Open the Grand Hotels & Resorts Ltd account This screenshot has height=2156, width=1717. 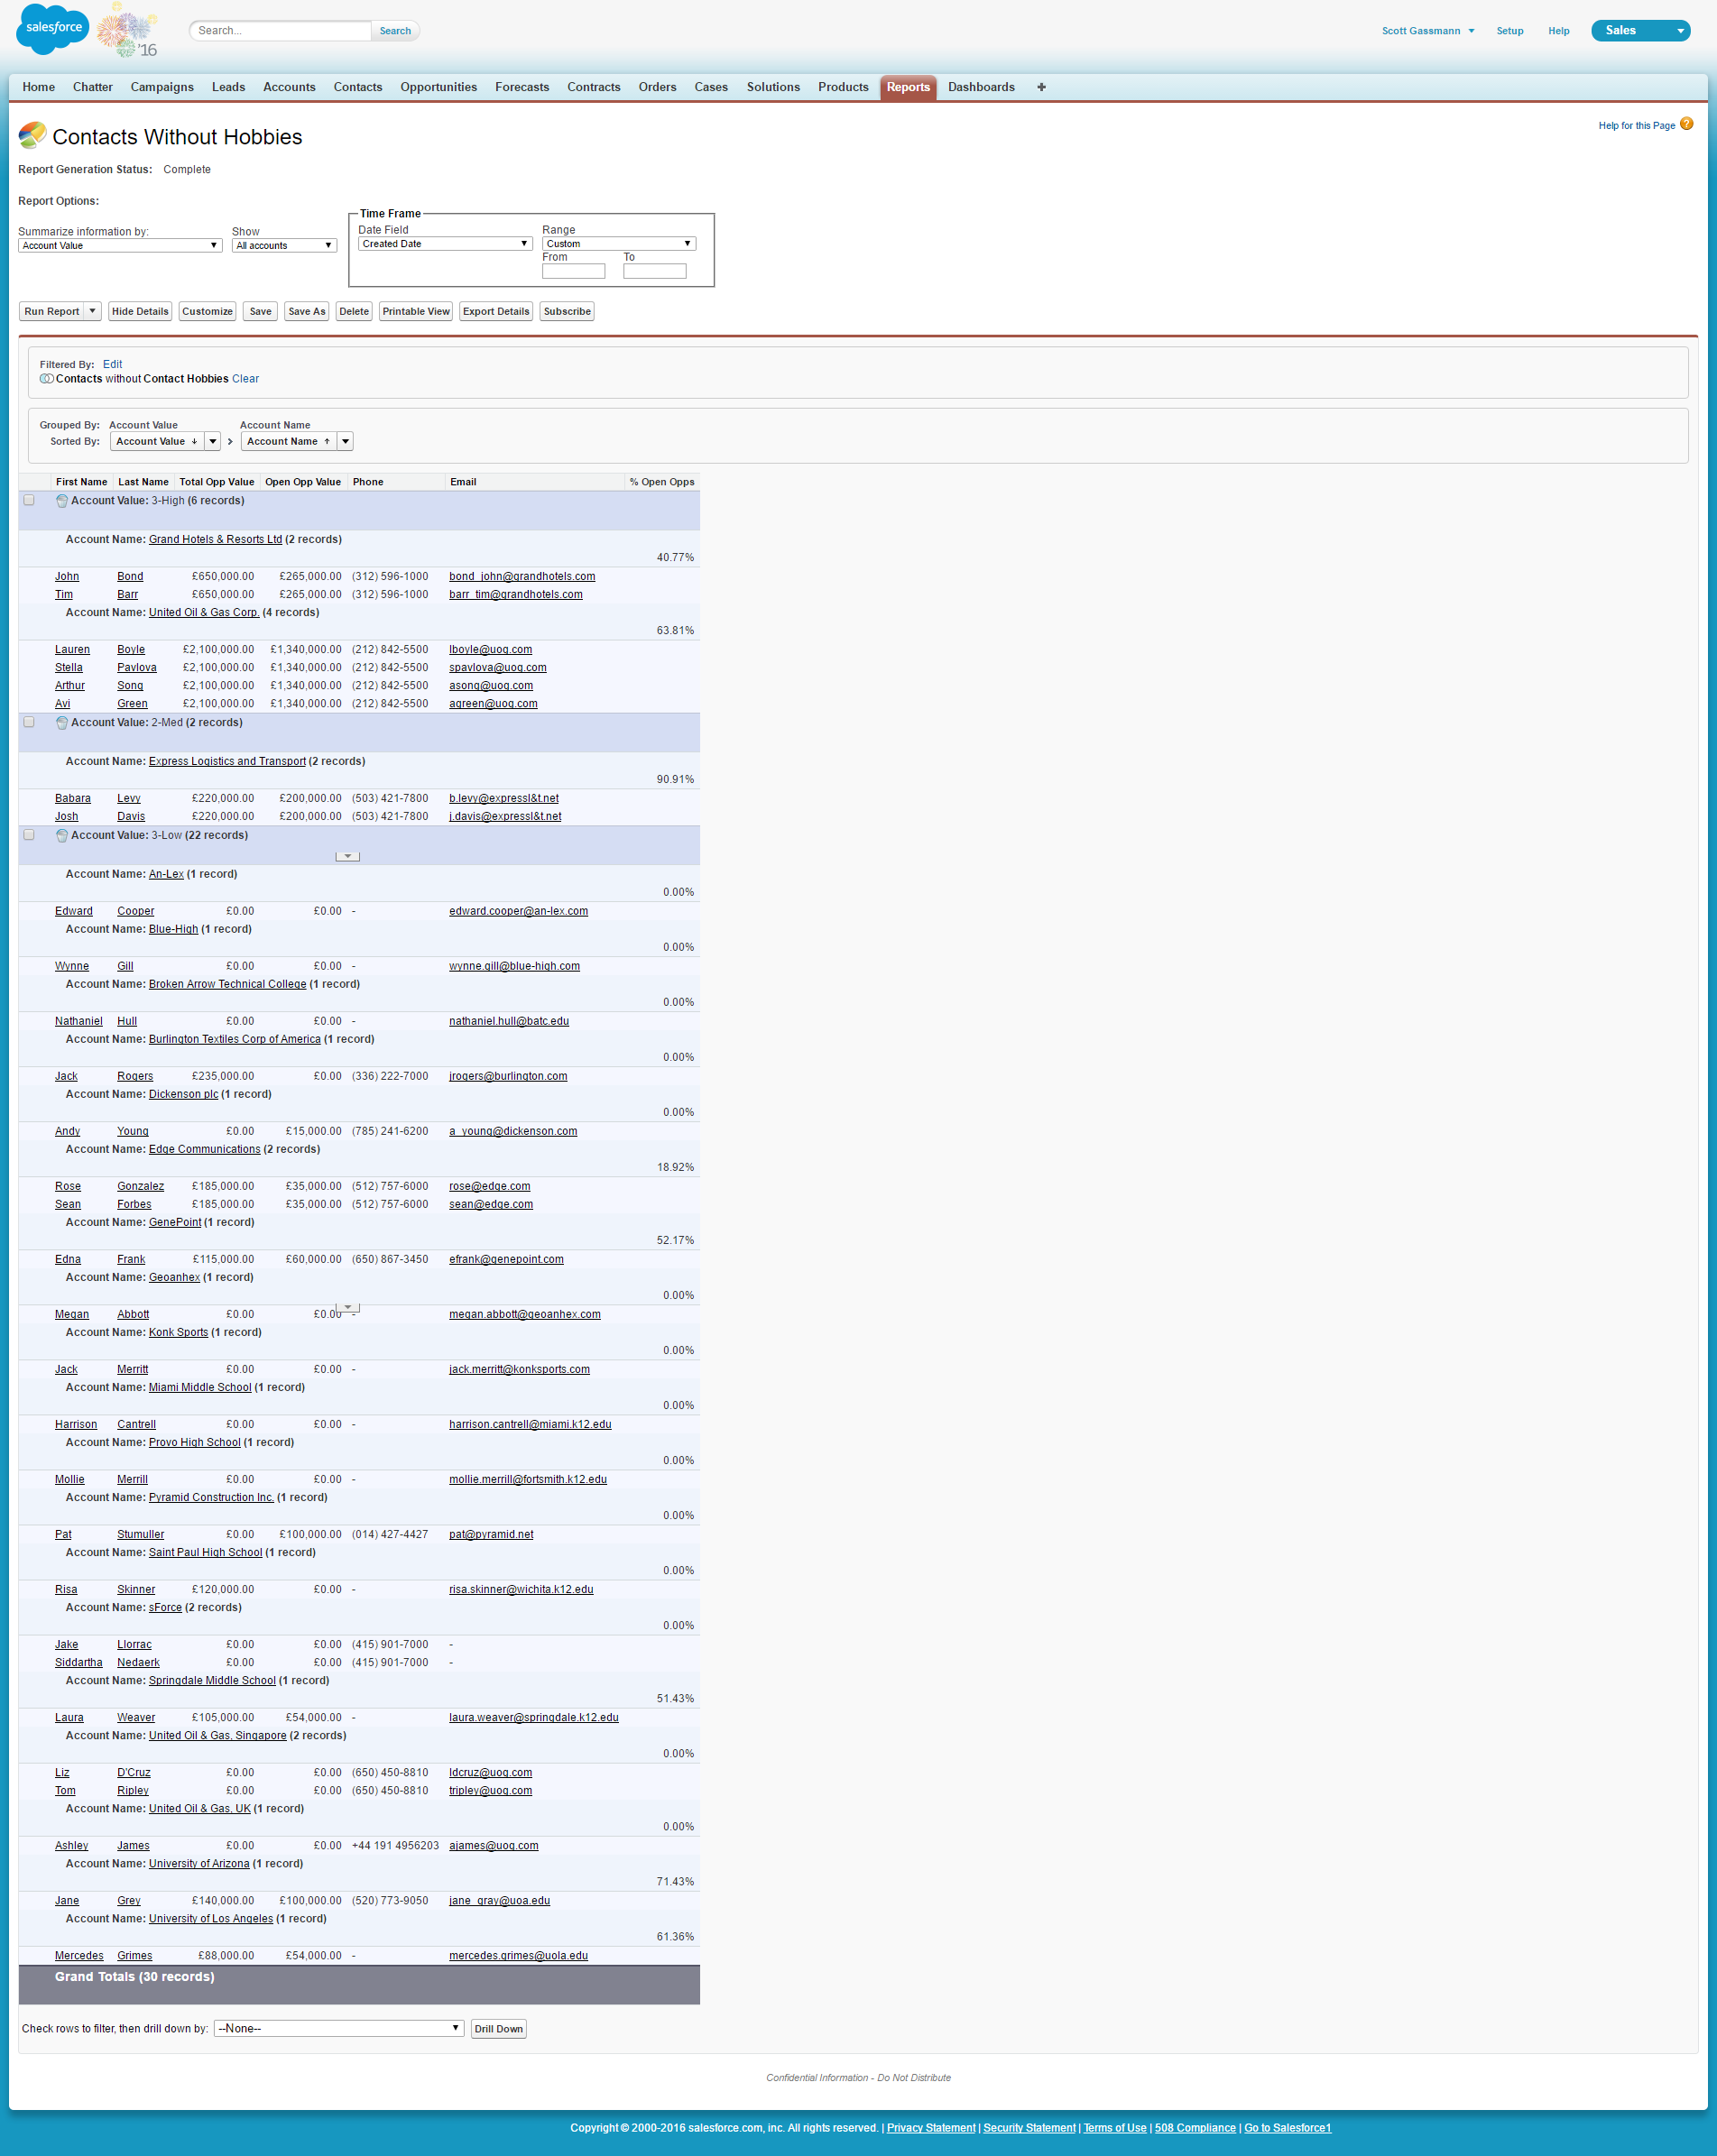click(215, 540)
